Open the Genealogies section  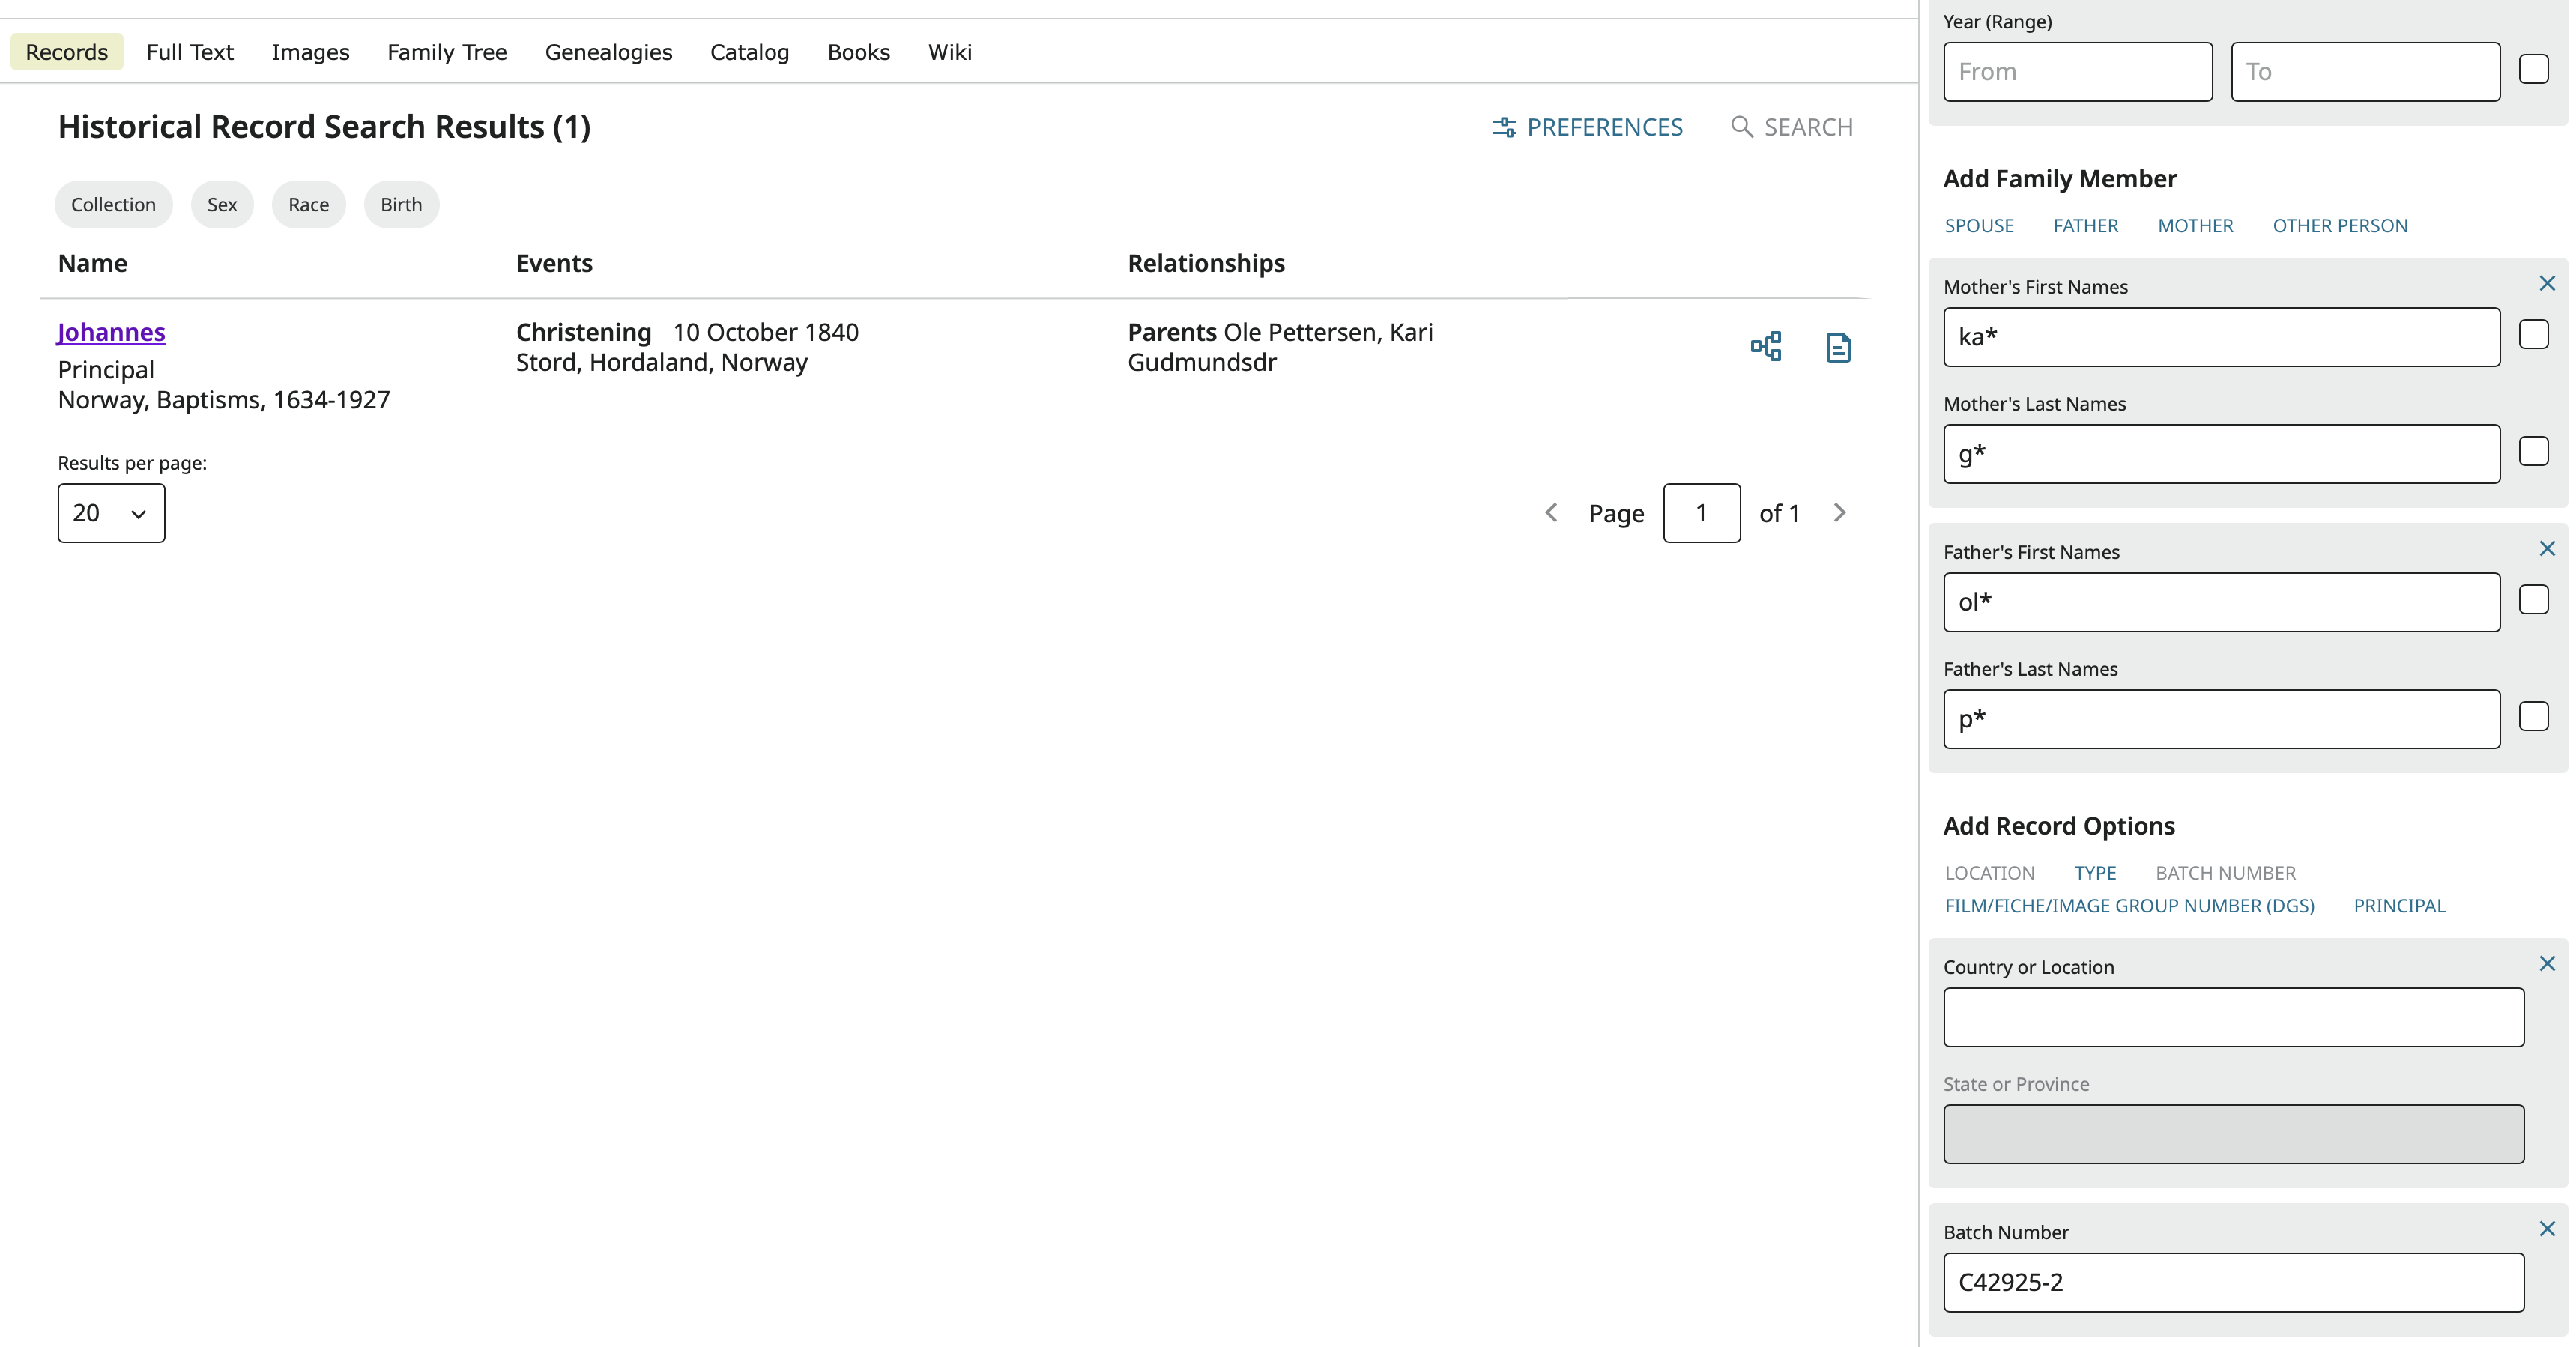(608, 52)
